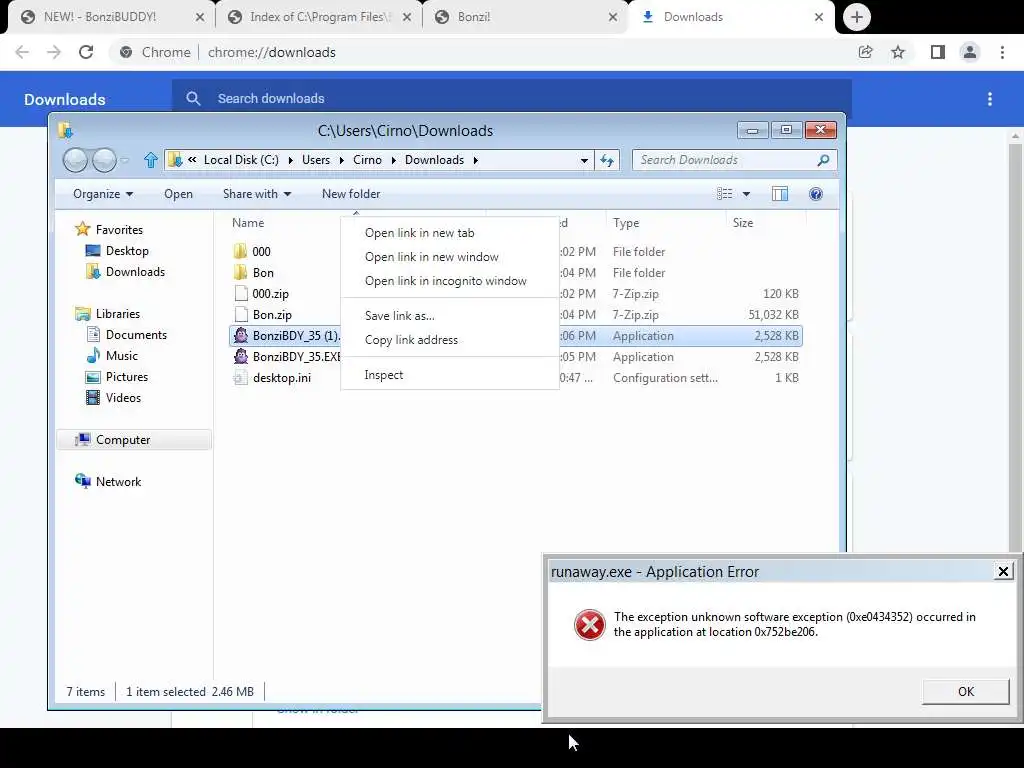Image resolution: width=1024 pixels, height=768 pixels.
Task: Expand the Cirno breadcrumb arrow
Action: (x=393, y=160)
